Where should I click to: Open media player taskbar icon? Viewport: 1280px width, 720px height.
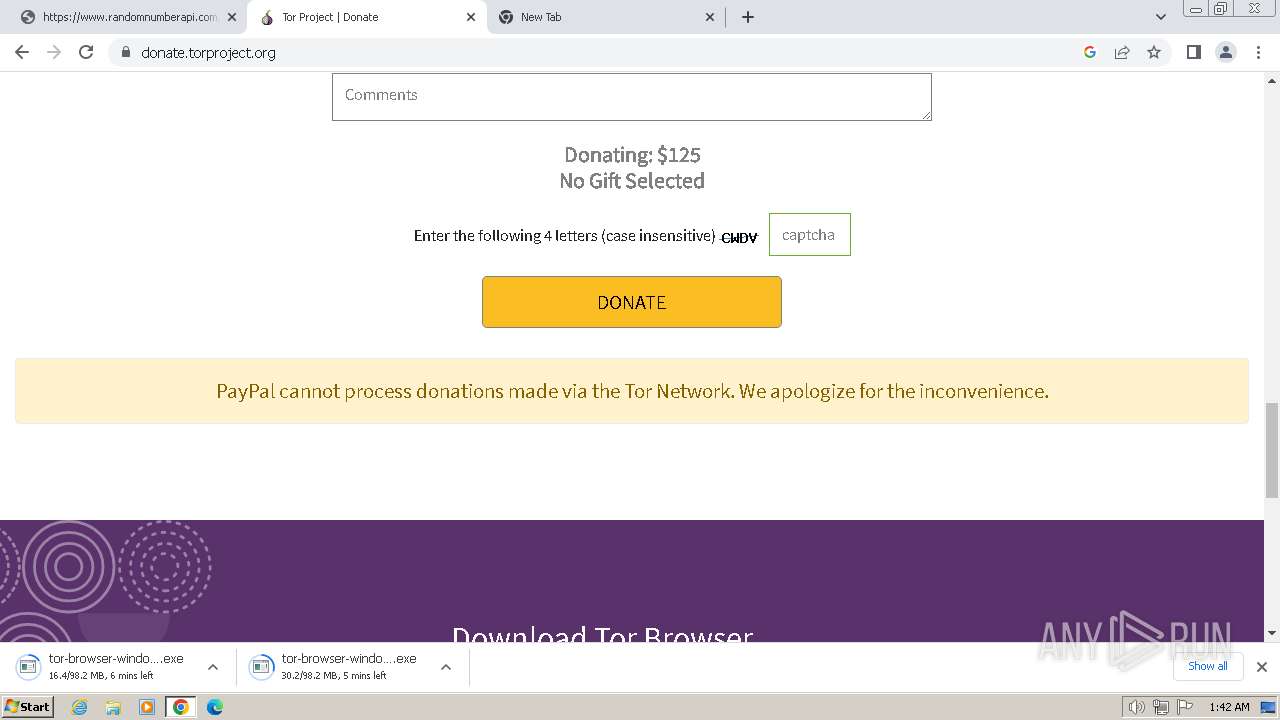147,707
